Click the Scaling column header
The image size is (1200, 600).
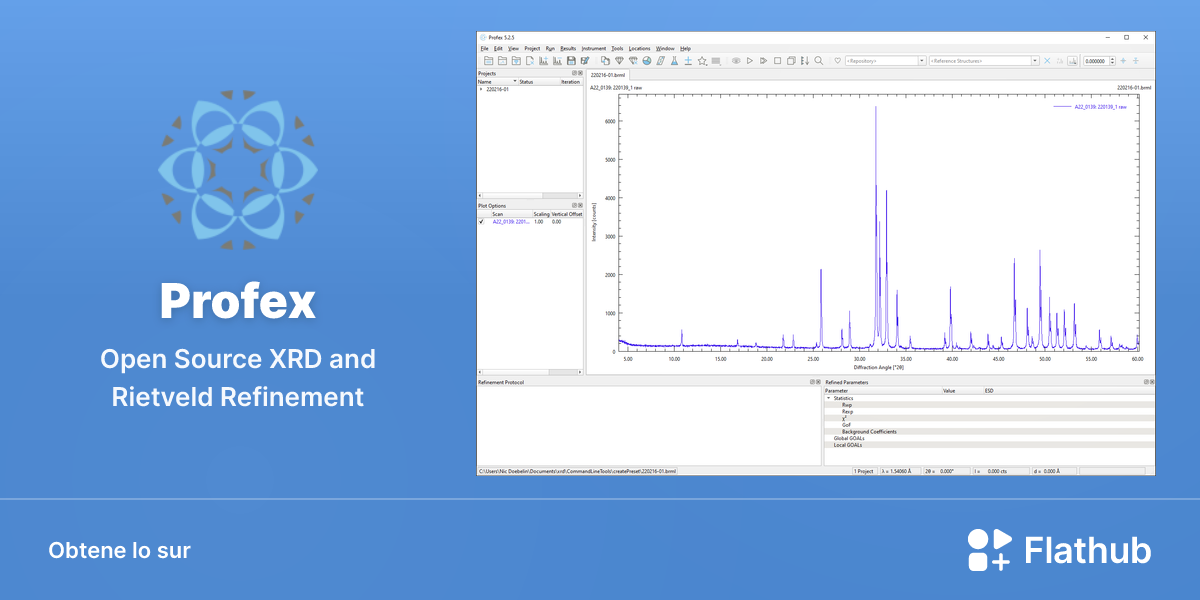541,214
